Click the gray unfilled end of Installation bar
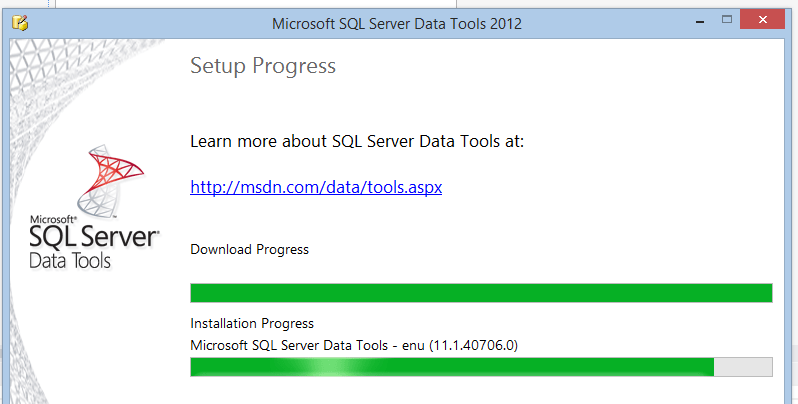The image size is (798, 404). pos(743,367)
